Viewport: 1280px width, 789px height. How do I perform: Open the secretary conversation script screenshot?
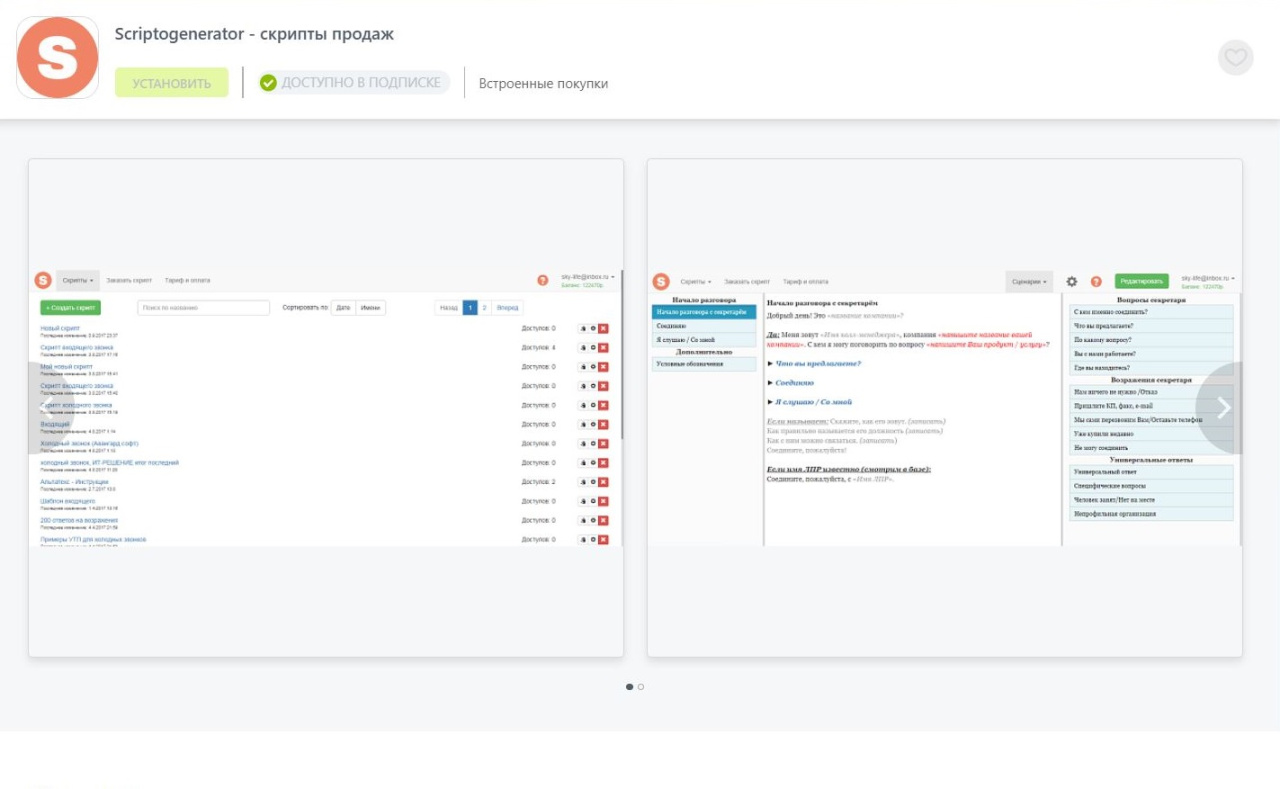tap(945, 408)
